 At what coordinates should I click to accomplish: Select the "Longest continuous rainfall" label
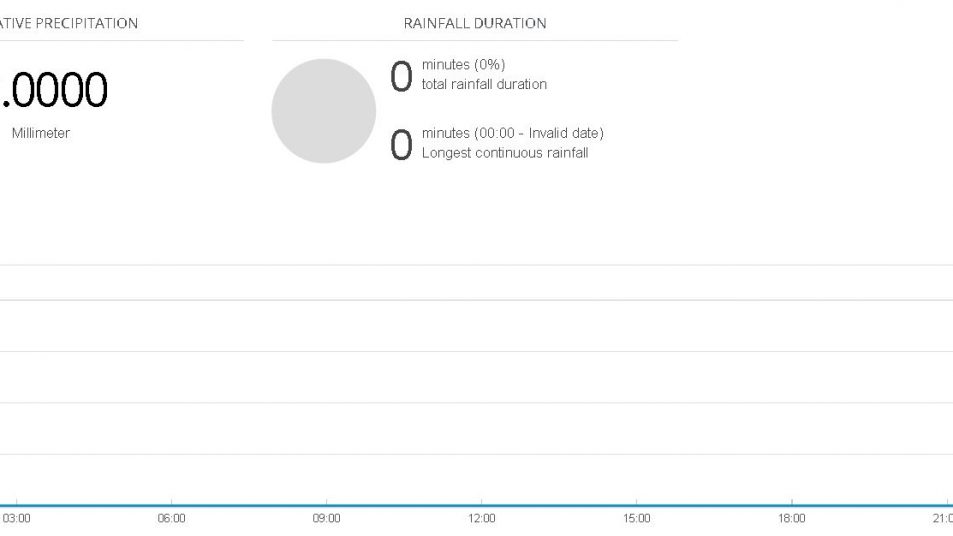504,153
